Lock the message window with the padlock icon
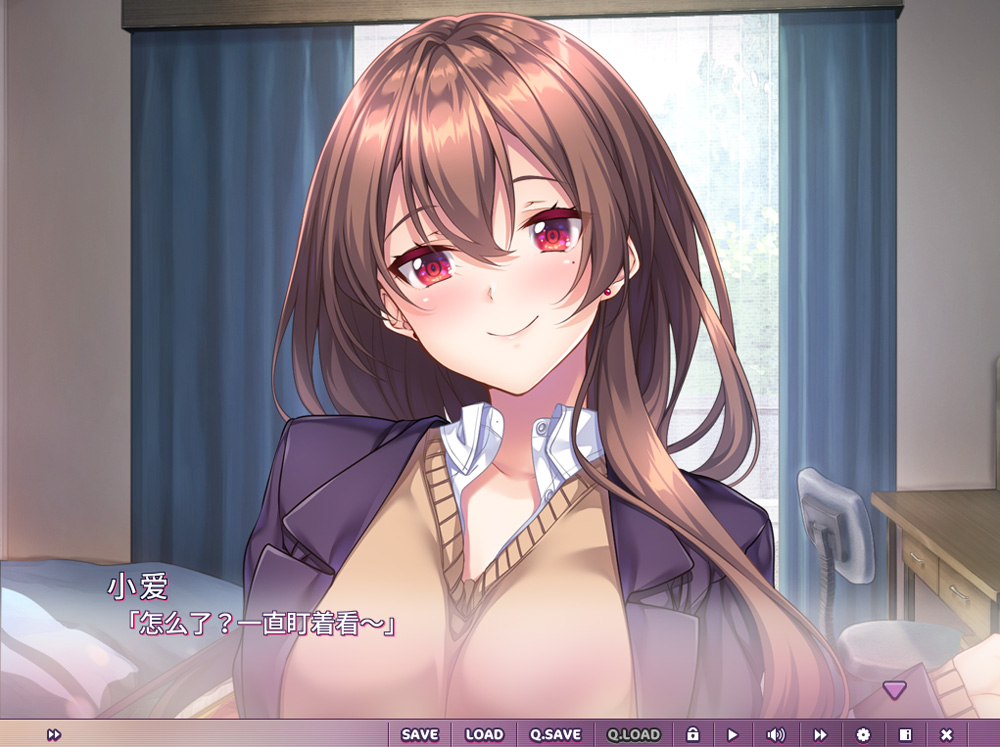Viewport: 1000px width, 747px height. (x=693, y=733)
